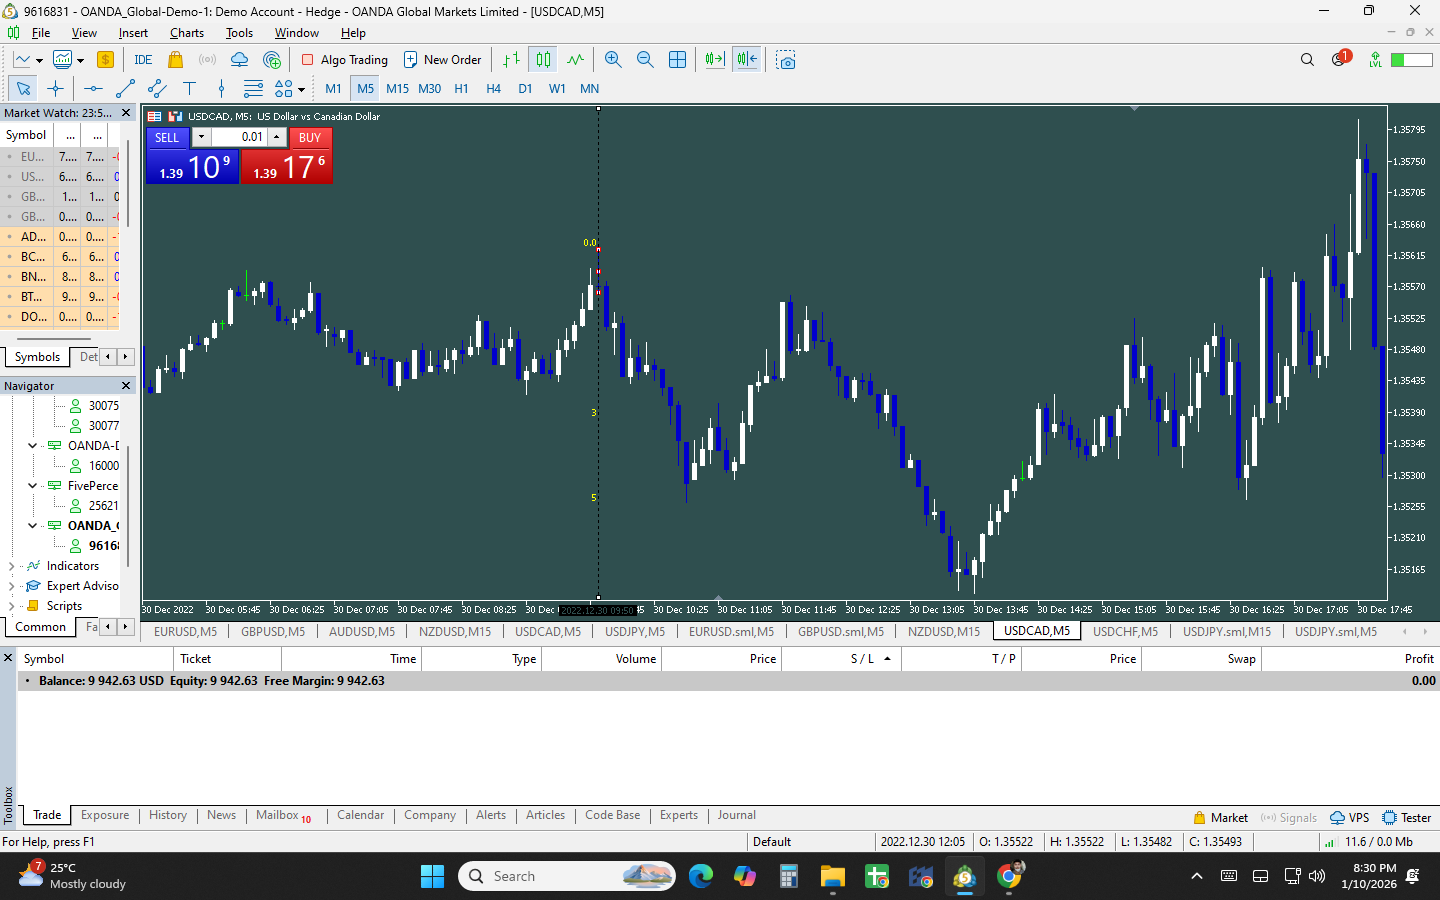Image resolution: width=1440 pixels, height=900 pixels.
Task: Open the Windows Start menu
Action: (432, 876)
